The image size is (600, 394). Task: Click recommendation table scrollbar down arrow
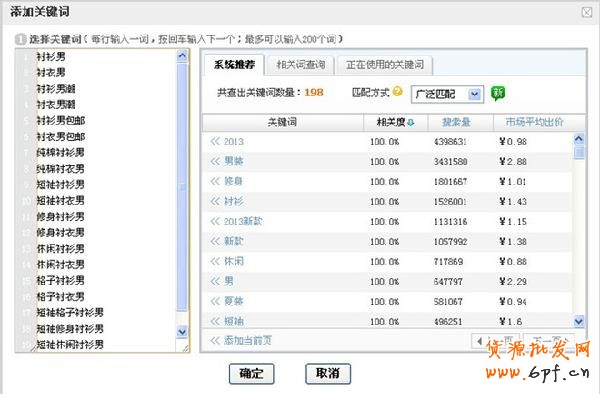[579, 321]
